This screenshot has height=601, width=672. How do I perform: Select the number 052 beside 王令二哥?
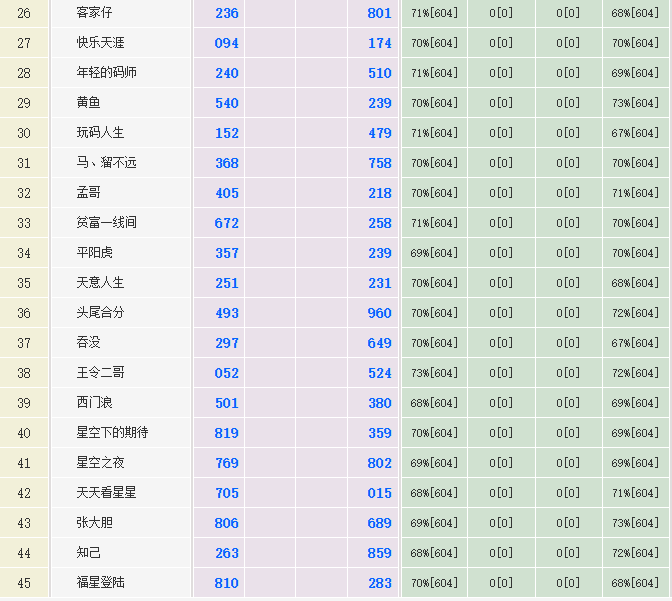(227, 373)
